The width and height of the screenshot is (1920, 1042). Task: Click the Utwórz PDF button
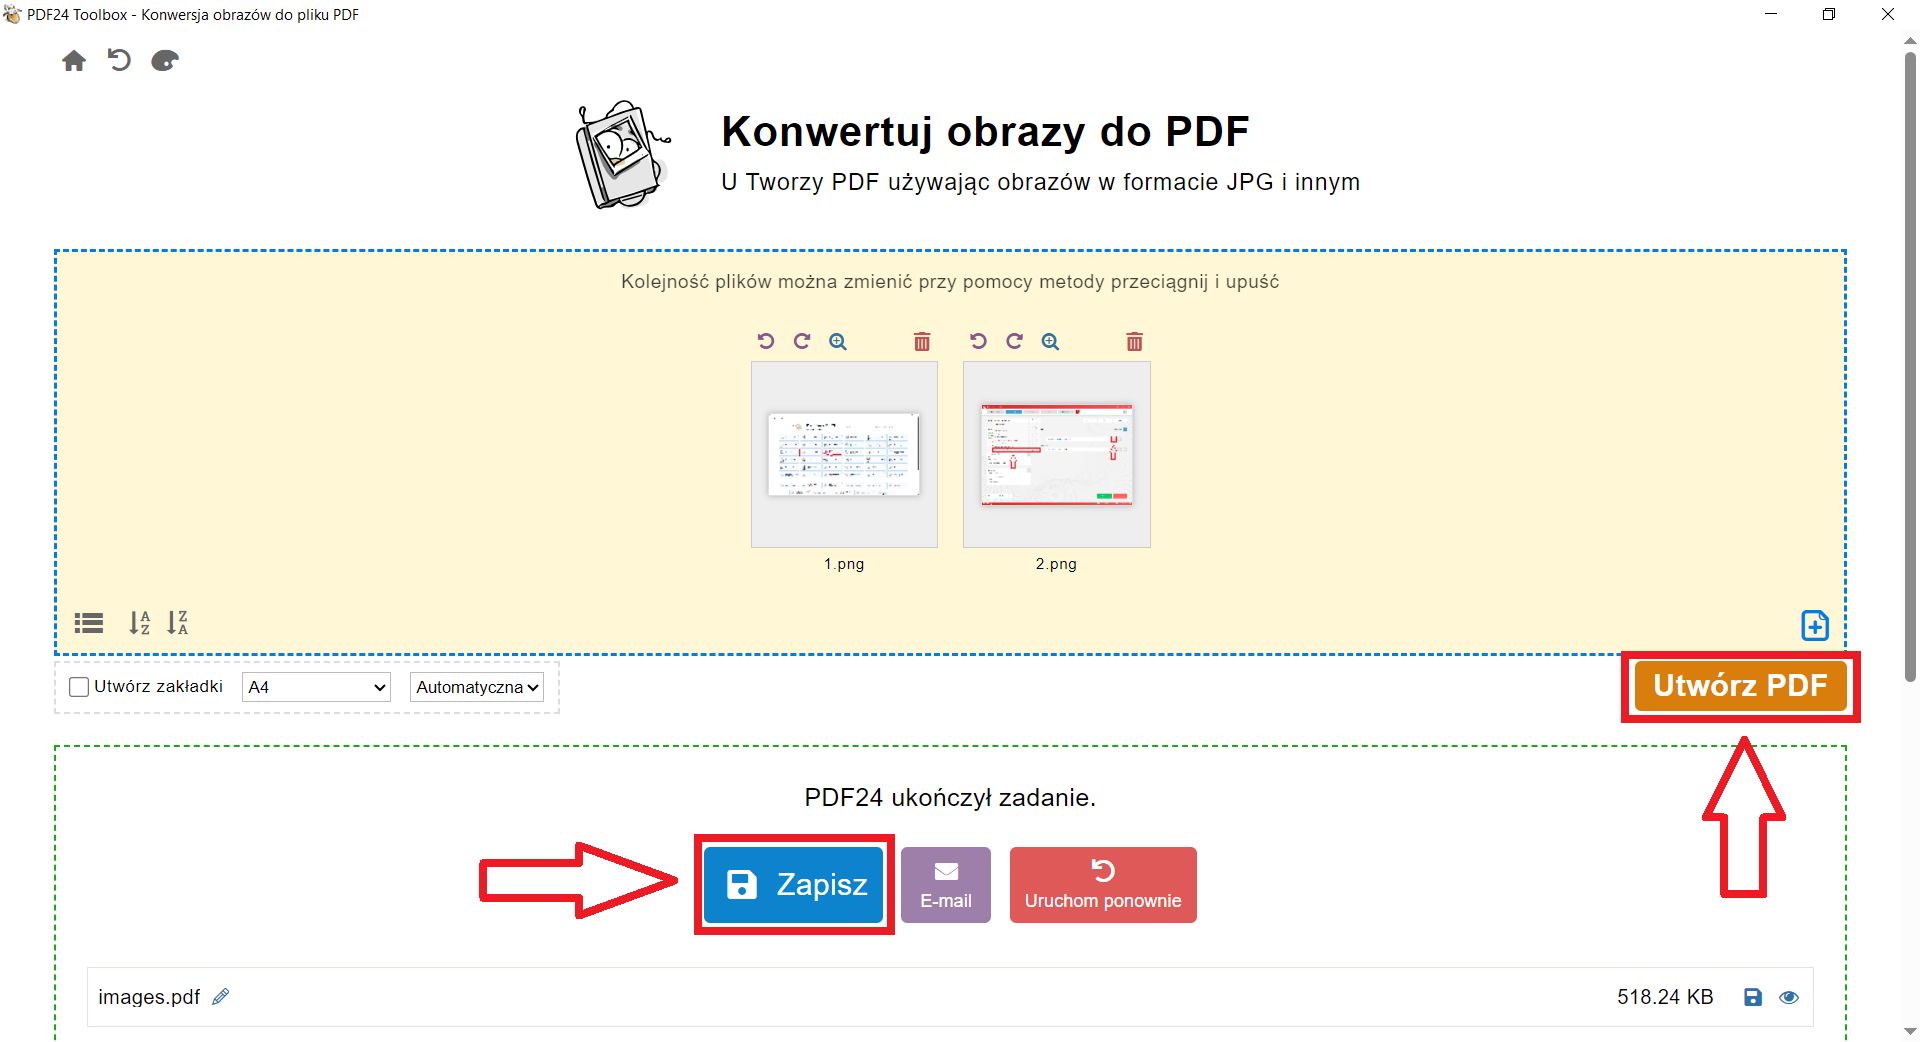[x=1740, y=686]
